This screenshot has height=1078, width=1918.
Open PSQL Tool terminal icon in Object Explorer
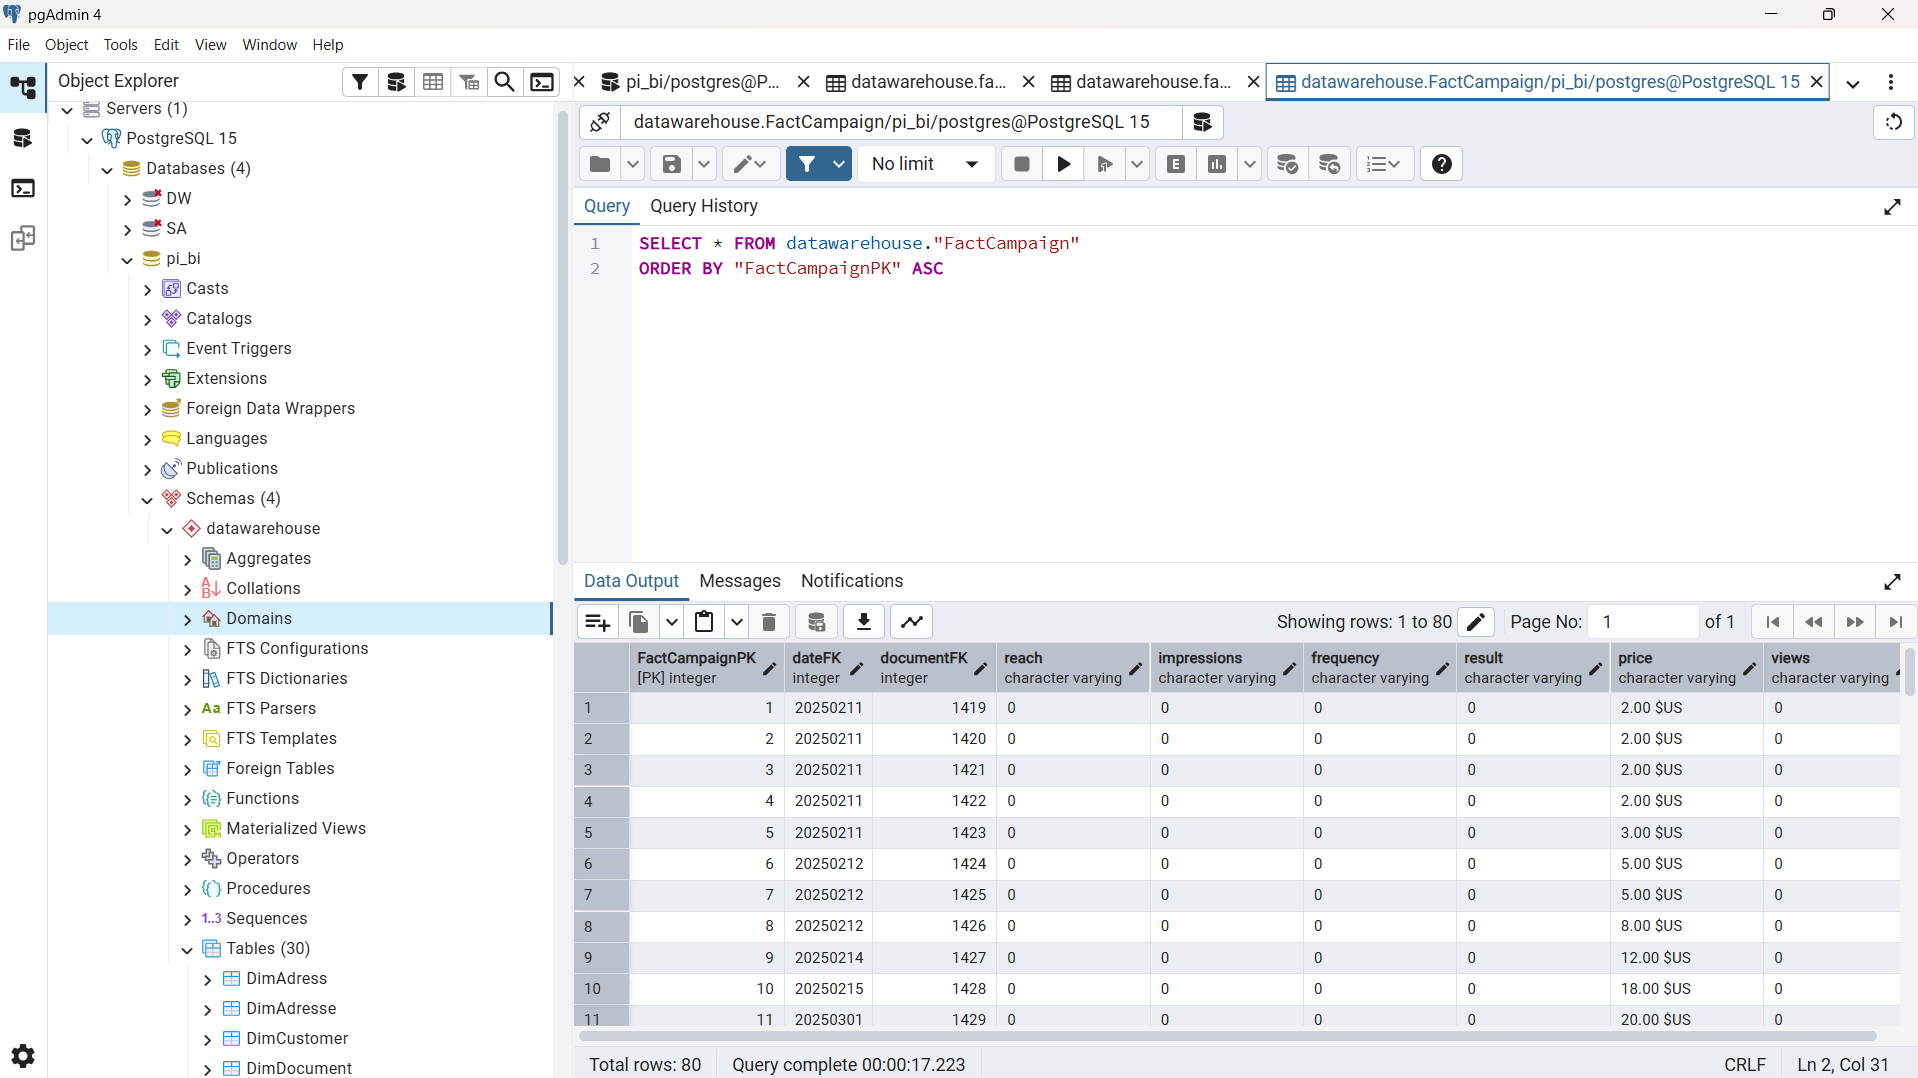click(x=542, y=82)
